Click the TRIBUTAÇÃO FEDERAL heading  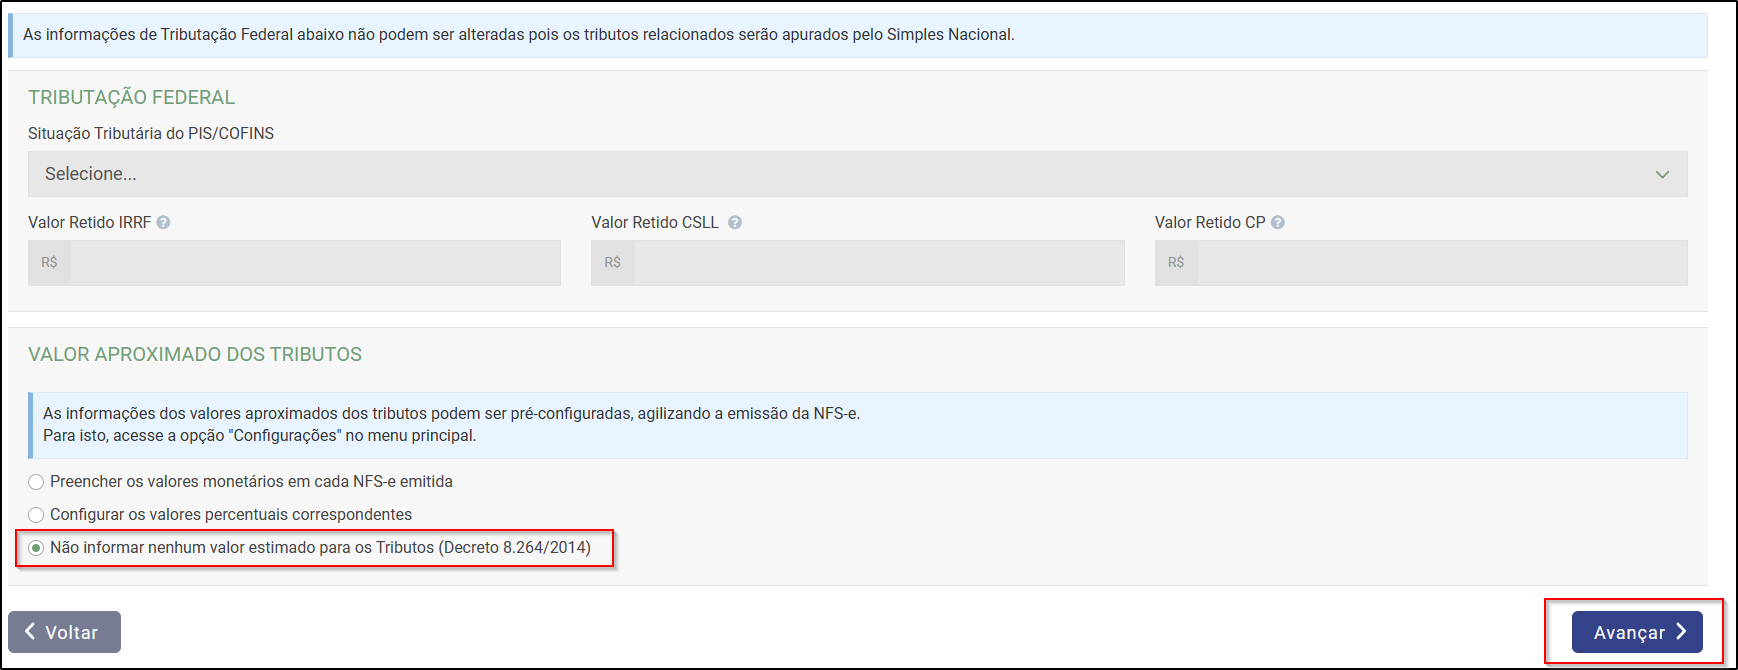[x=131, y=97]
